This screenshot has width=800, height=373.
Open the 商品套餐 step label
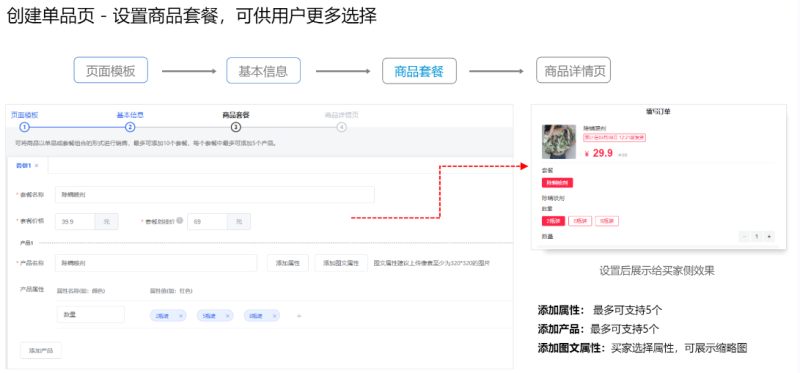tap(236, 115)
